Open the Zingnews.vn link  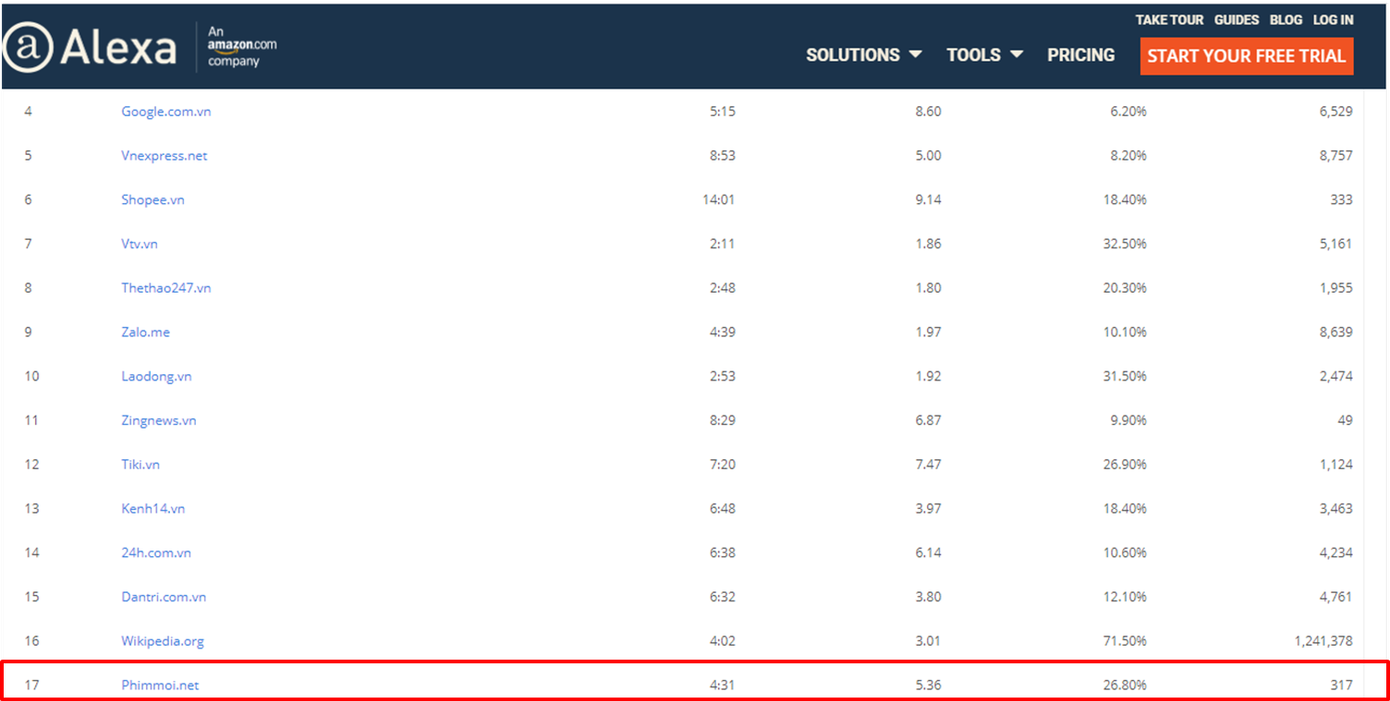coord(159,420)
